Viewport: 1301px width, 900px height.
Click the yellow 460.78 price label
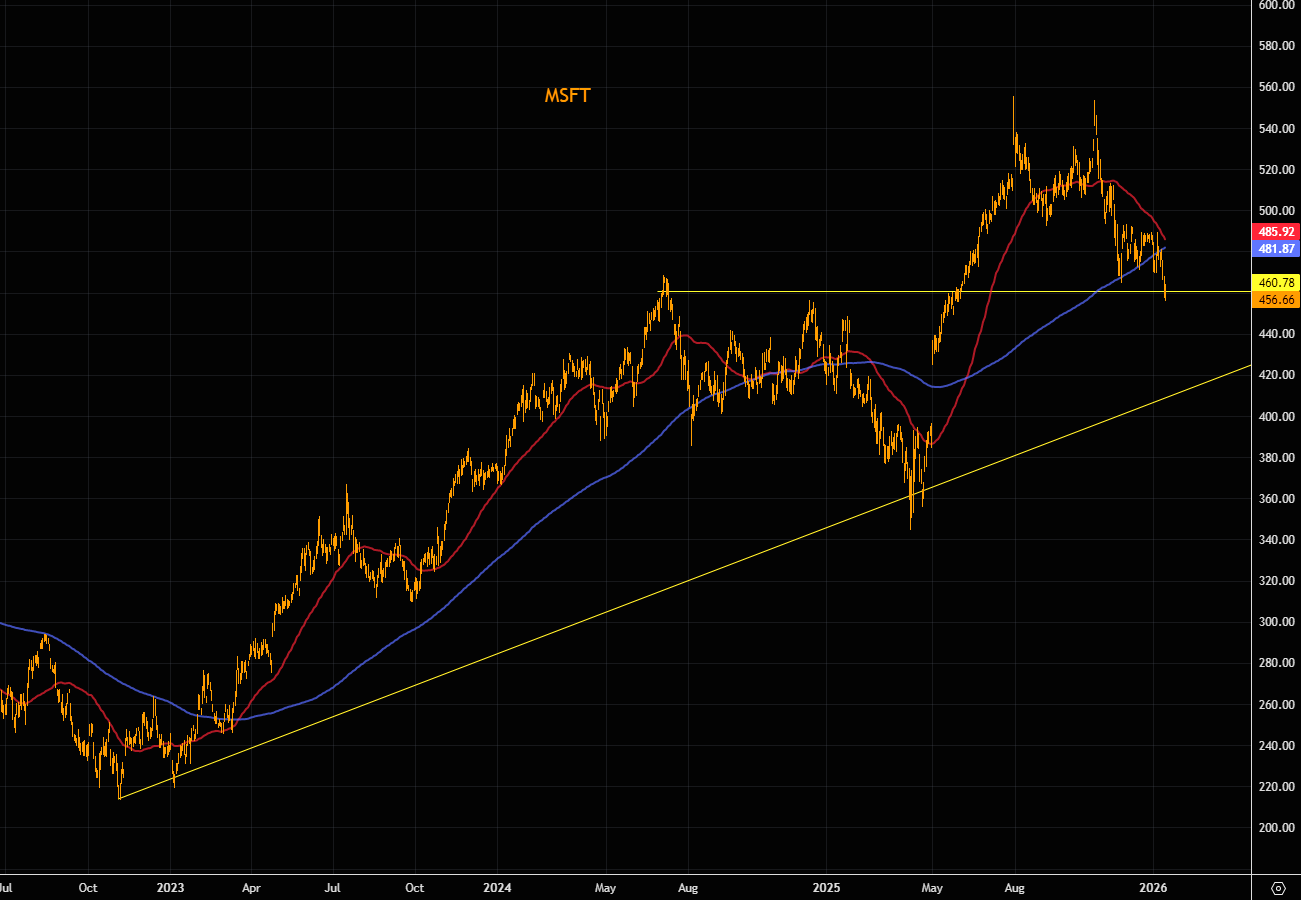(x=1277, y=283)
